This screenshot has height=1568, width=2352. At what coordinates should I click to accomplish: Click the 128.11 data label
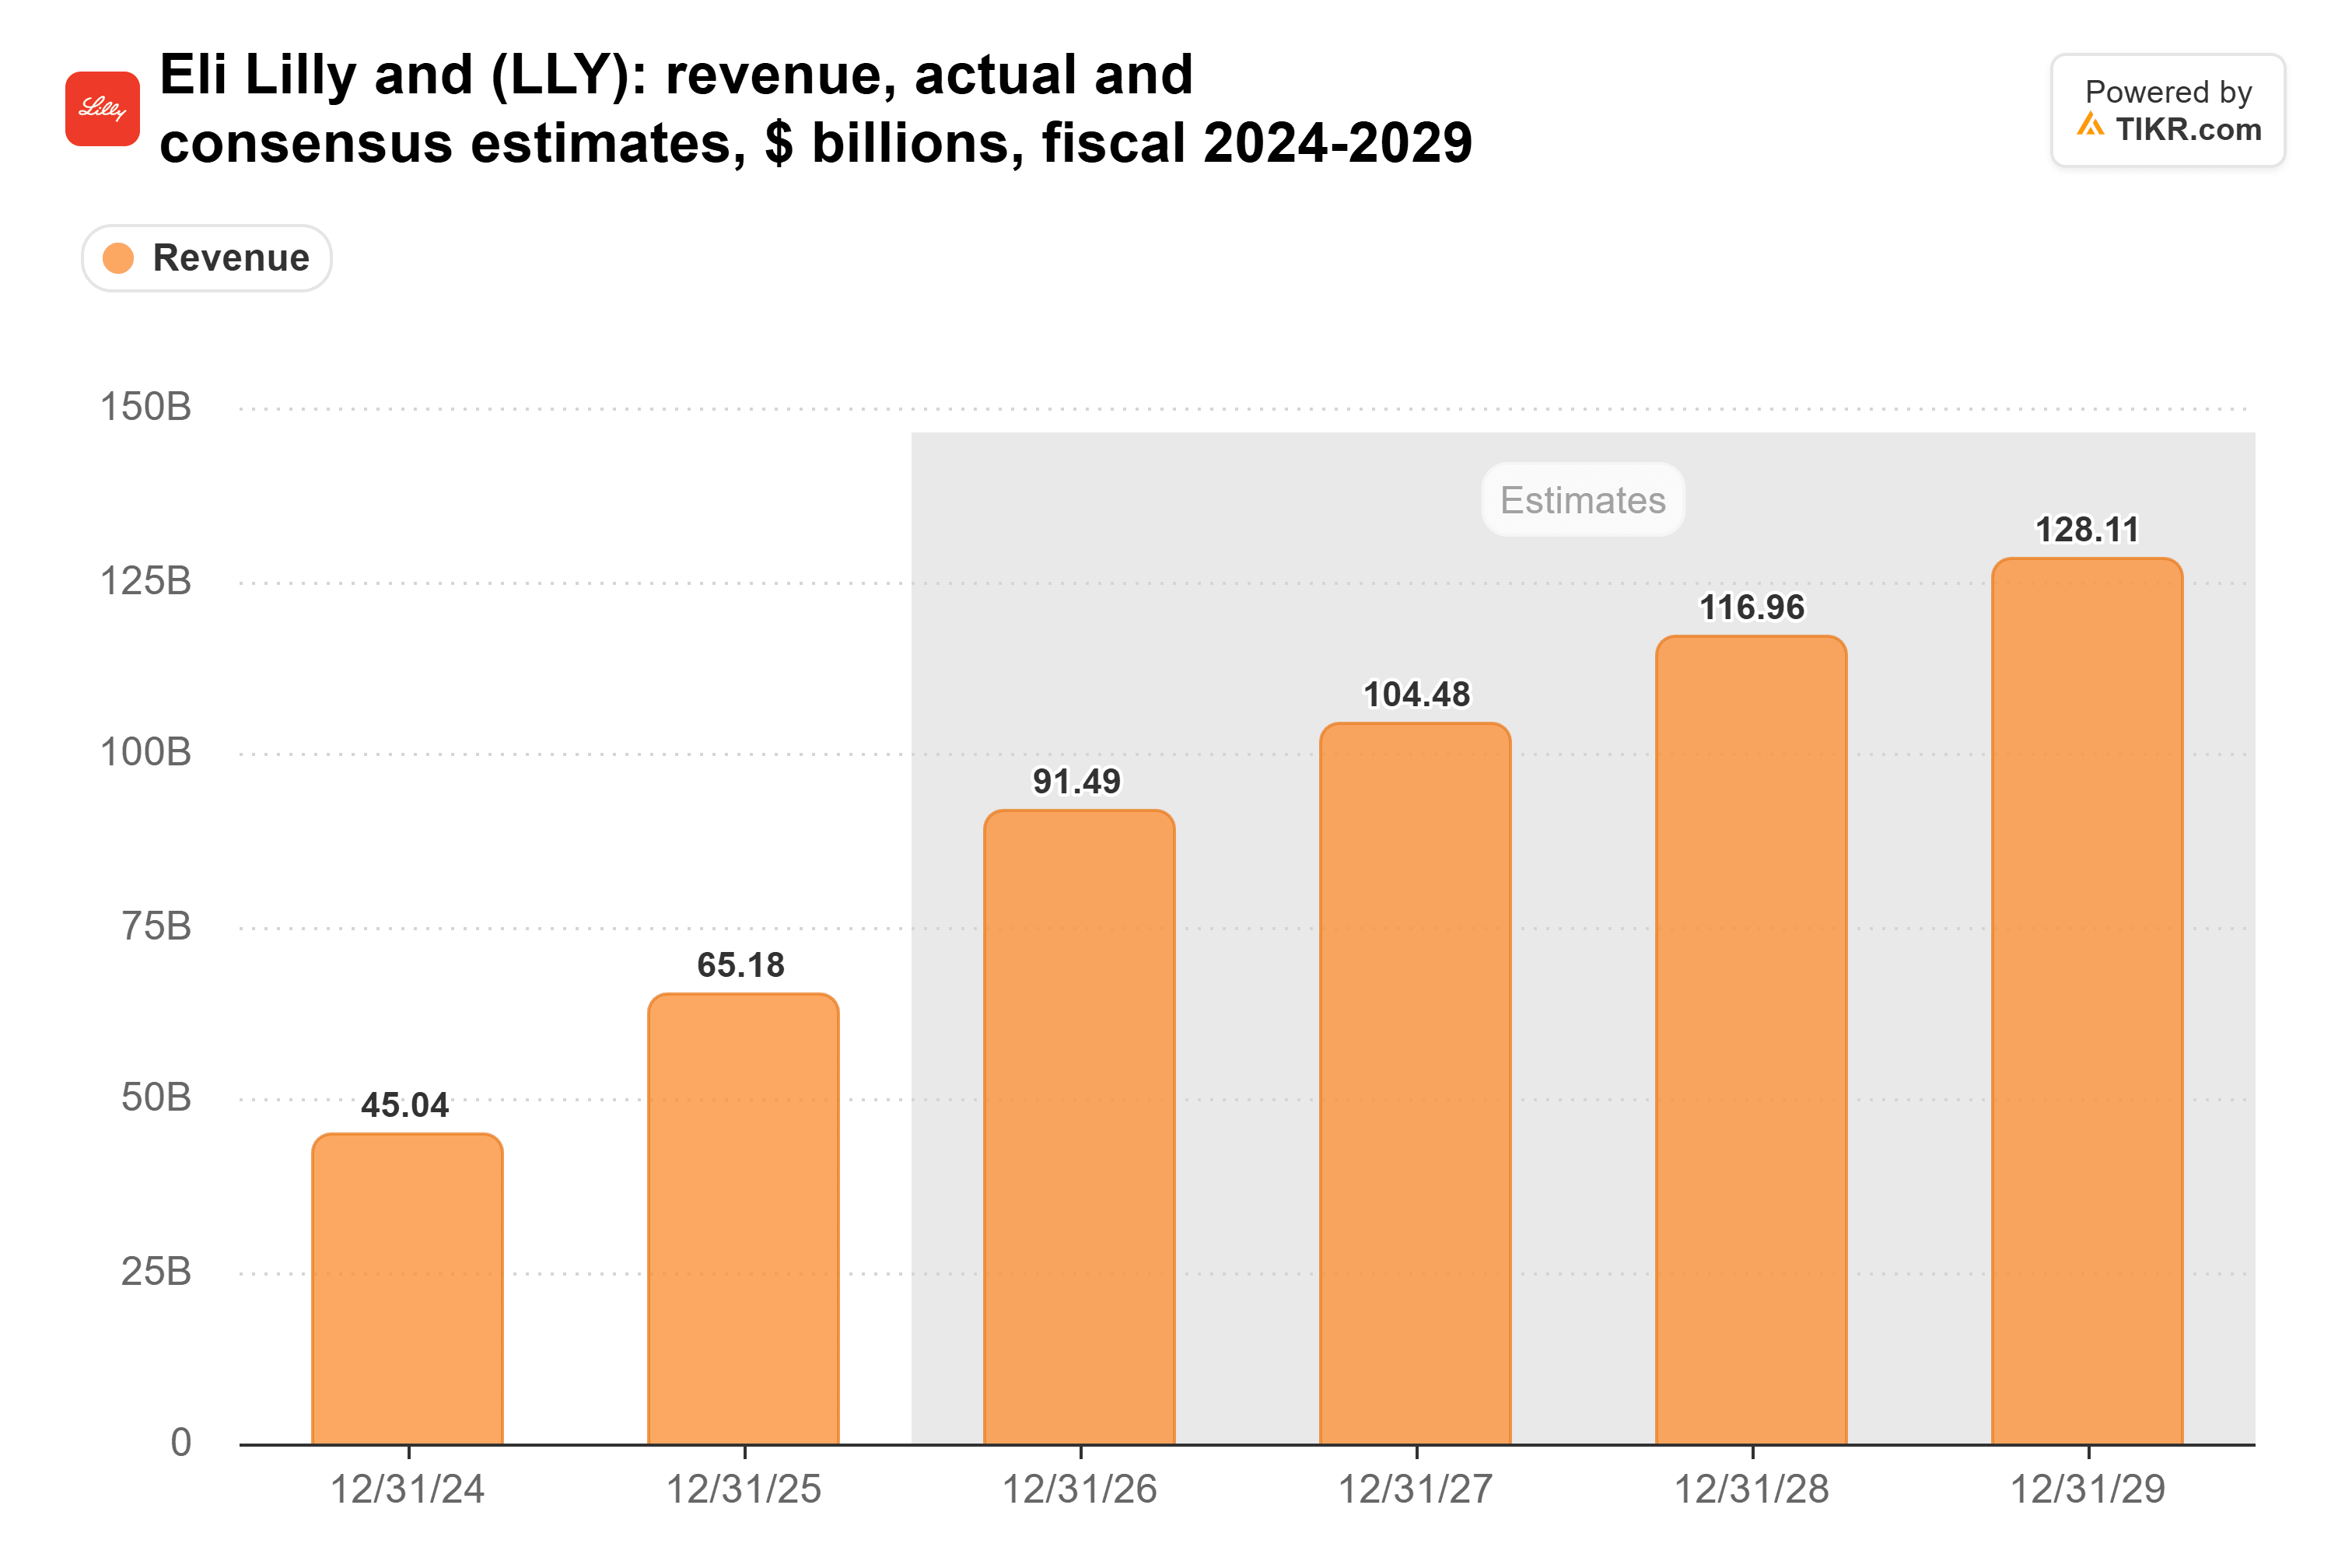2088,529
